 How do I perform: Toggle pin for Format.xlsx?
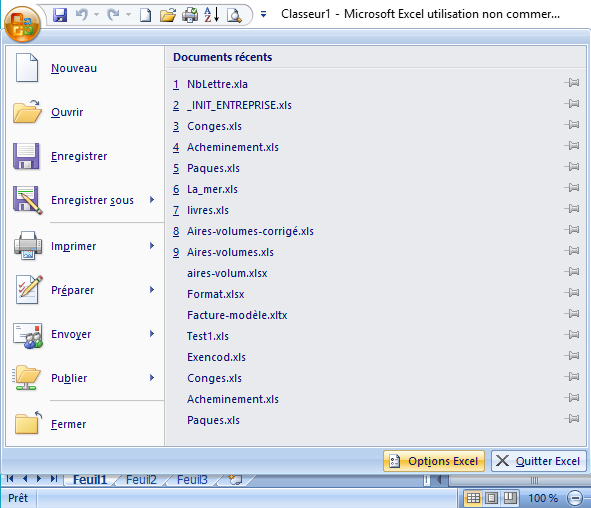pyautogui.click(x=572, y=292)
